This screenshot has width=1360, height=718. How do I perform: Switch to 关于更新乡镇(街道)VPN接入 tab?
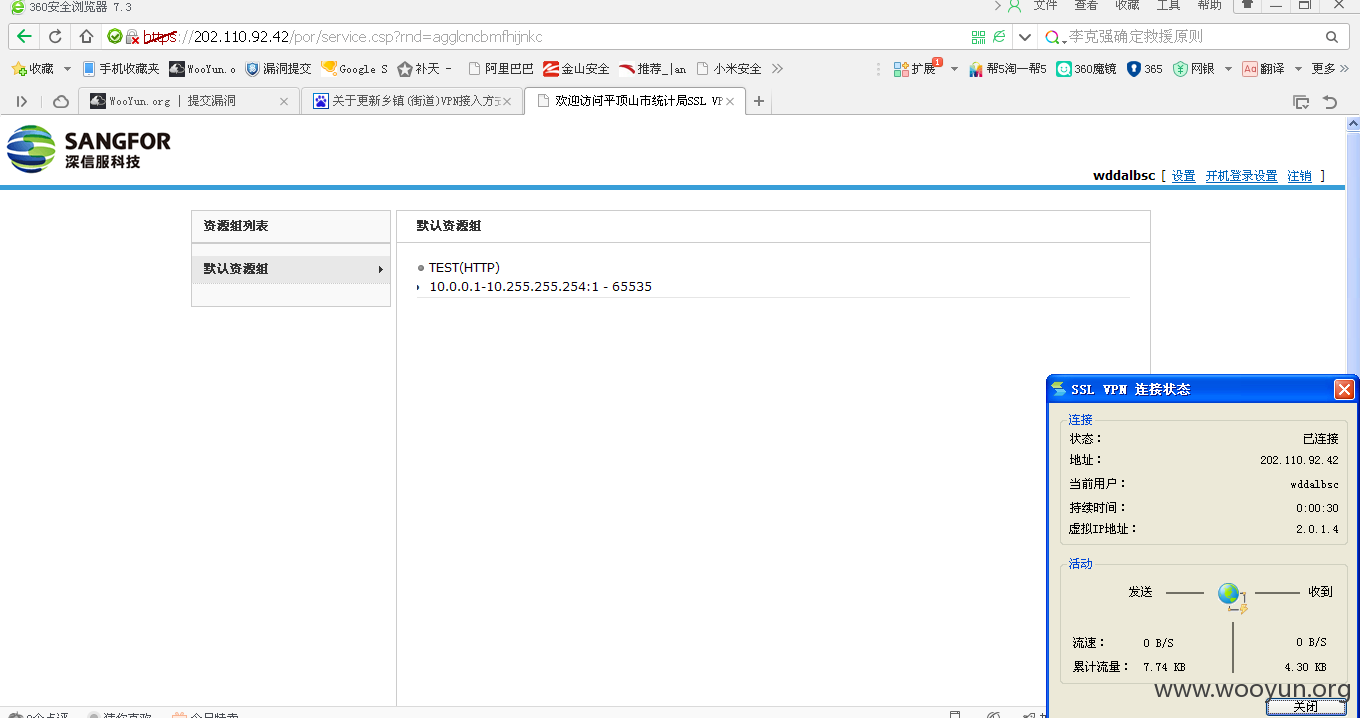coord(410,101)
